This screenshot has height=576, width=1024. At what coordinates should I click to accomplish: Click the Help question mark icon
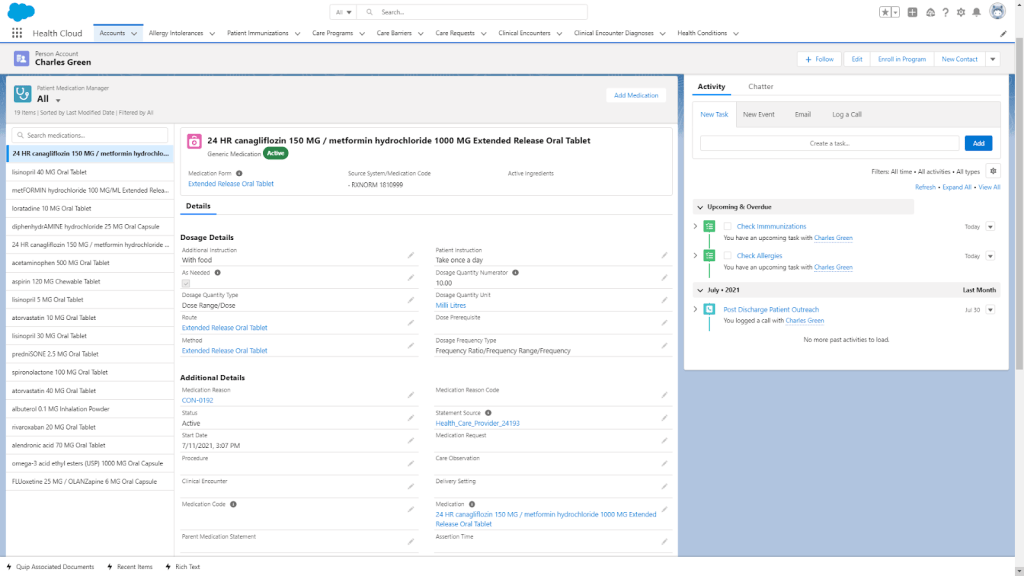(945, 12)
